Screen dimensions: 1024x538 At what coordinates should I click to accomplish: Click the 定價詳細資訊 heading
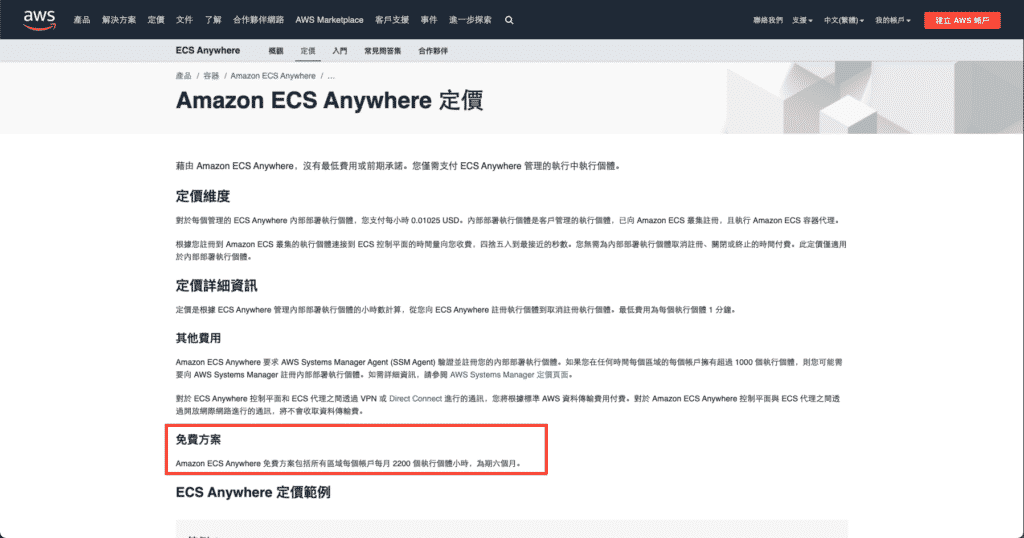coord(216,285)
